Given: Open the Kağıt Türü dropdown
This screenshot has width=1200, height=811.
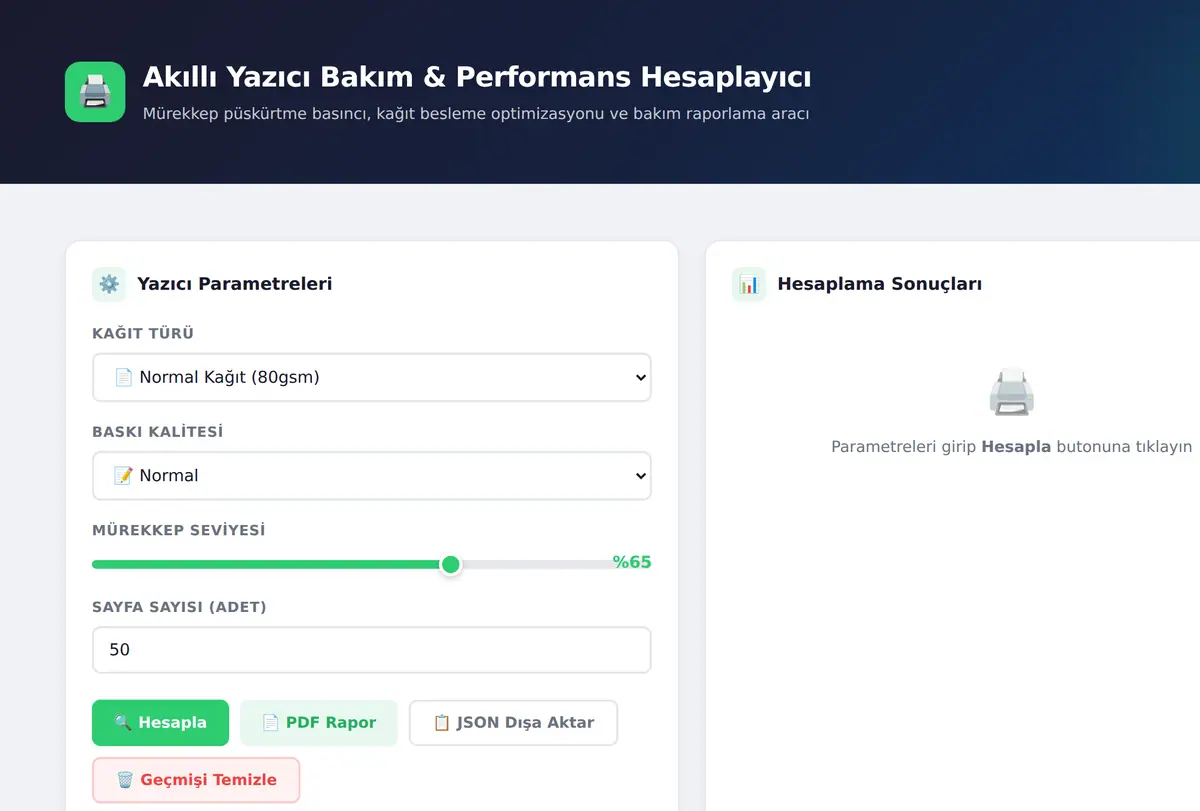Looking at the screenshot, I should [x=372, y=377].
